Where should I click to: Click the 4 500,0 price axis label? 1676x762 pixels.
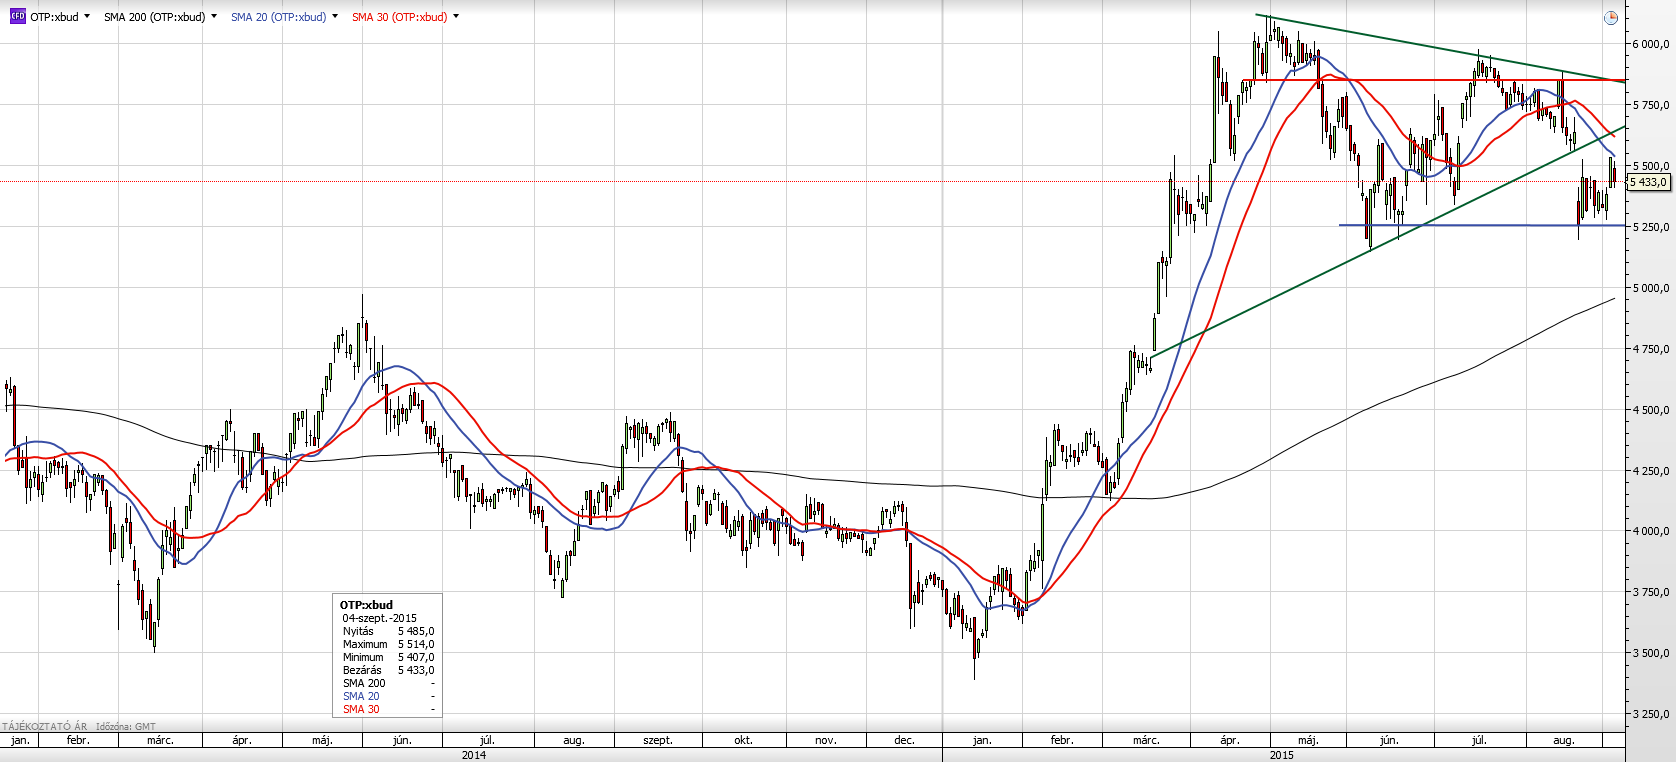pos(1650,410)
